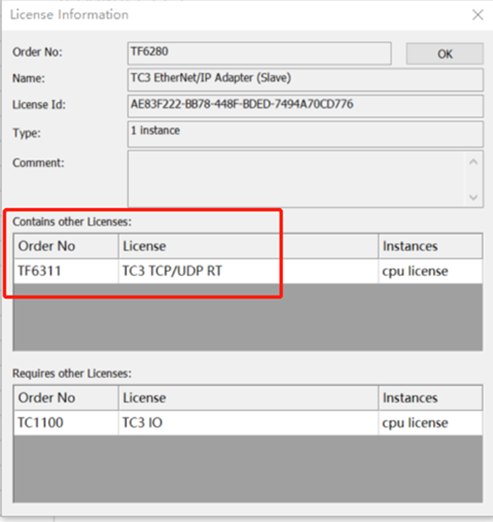493x522 pixels.
Task: Click the Name field with EtherNet/IP Adapter
Action: click(305, 80)
